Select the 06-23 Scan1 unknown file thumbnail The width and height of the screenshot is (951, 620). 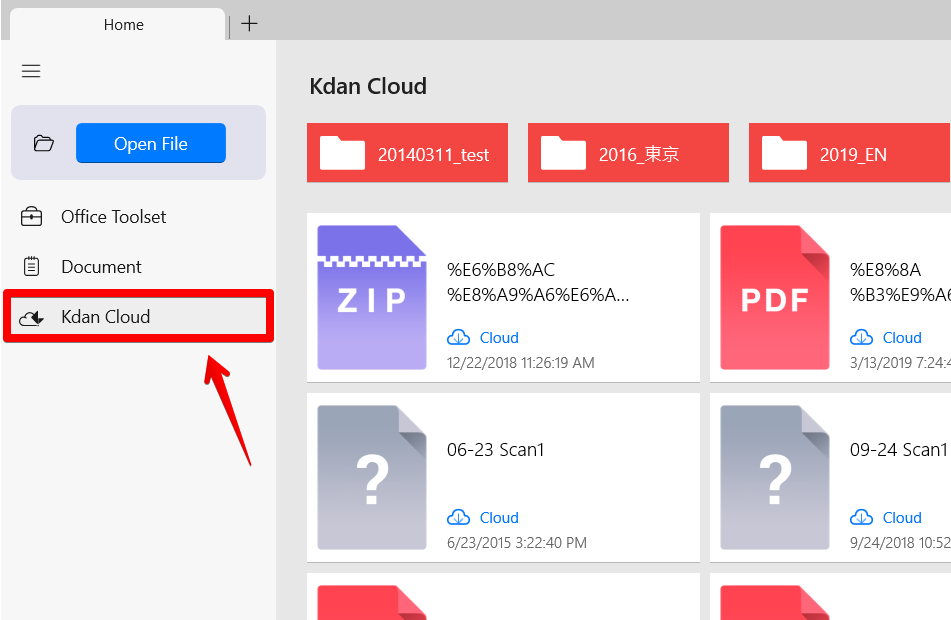(372, 477)
